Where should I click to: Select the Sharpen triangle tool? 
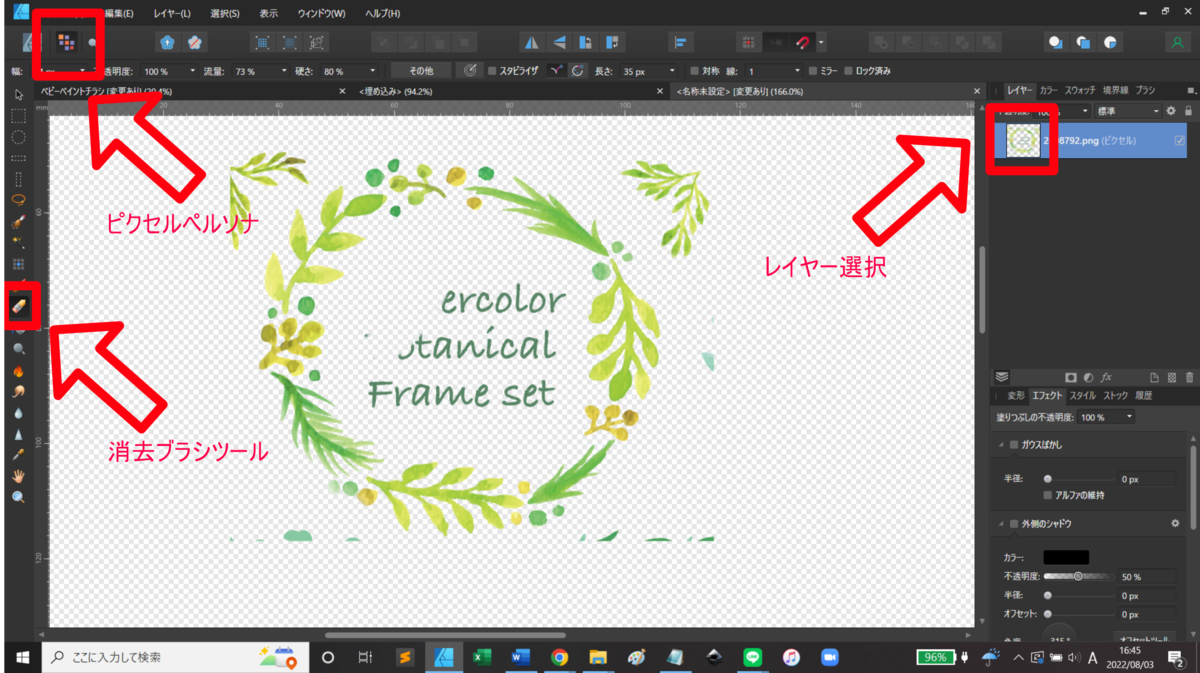tap(18, 434)
